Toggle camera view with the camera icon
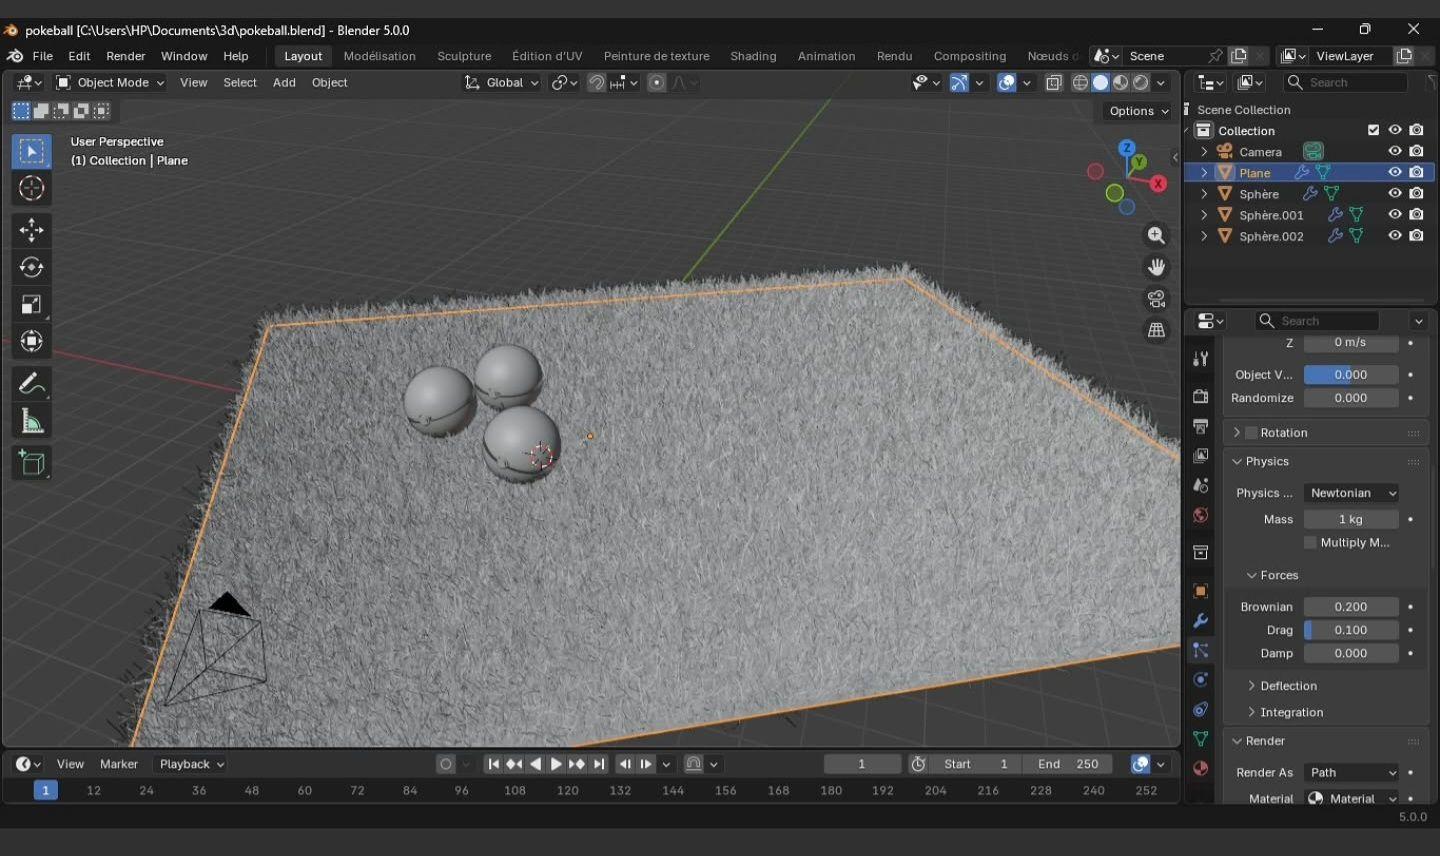The height and width of the screenshot is (856, 1440). 1156,299
